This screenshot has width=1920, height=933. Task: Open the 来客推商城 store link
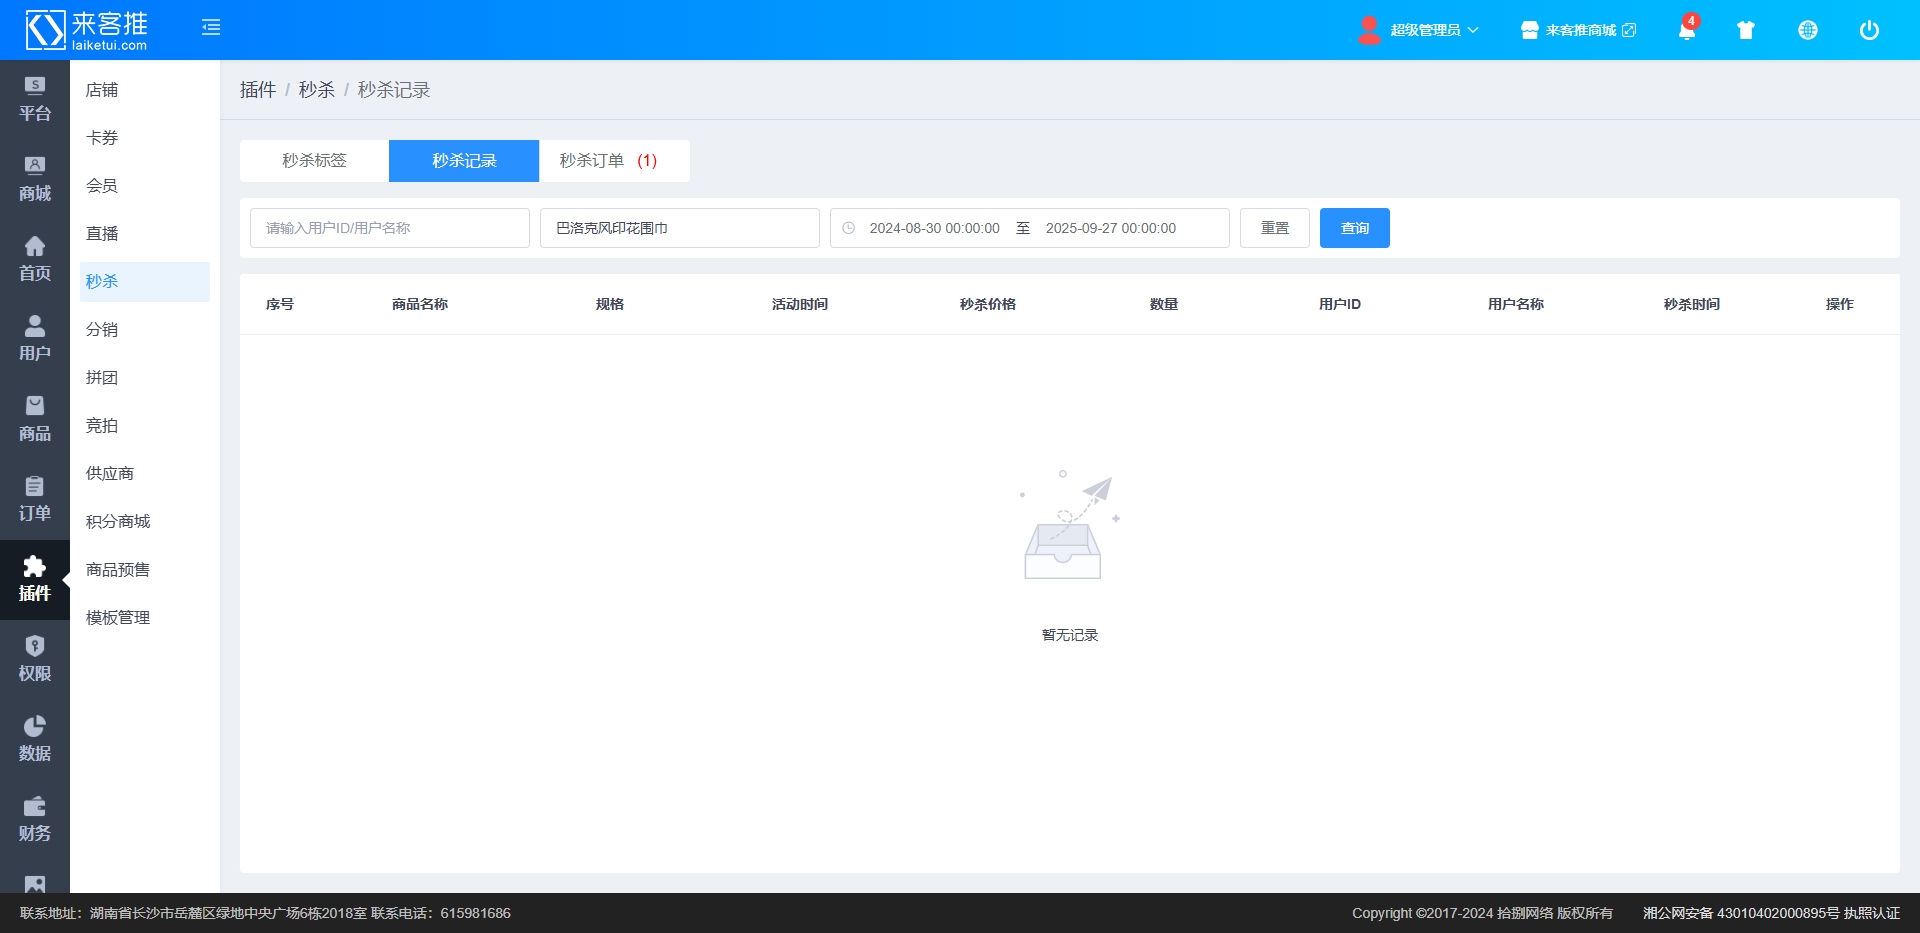coord(1579,30)
